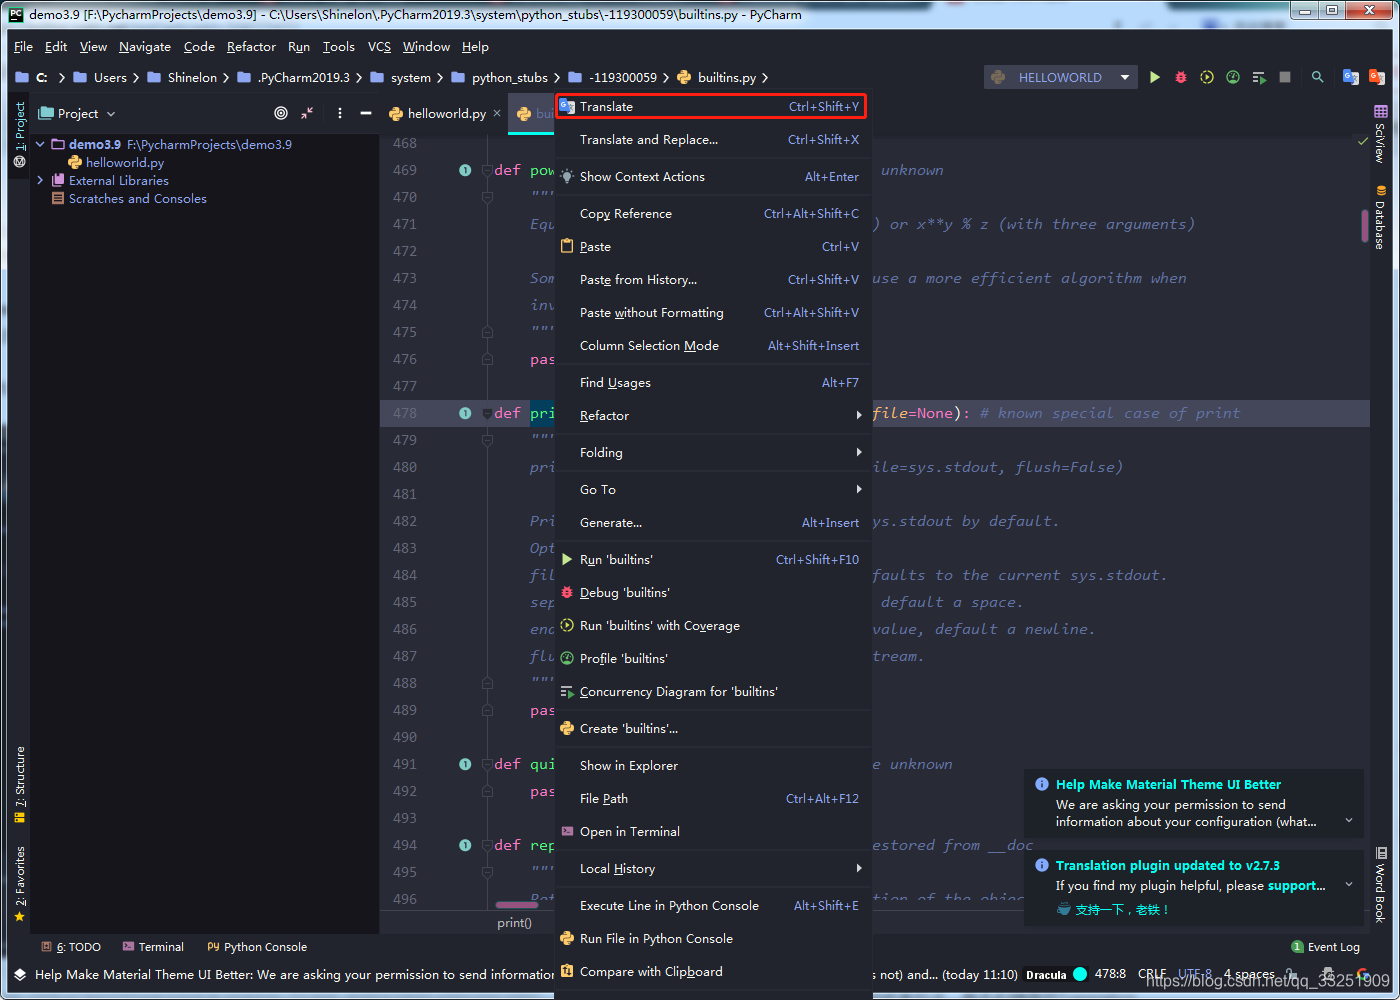Click the Chinese support link in translation notification

pyautogui.click(x=1121, y=910)
